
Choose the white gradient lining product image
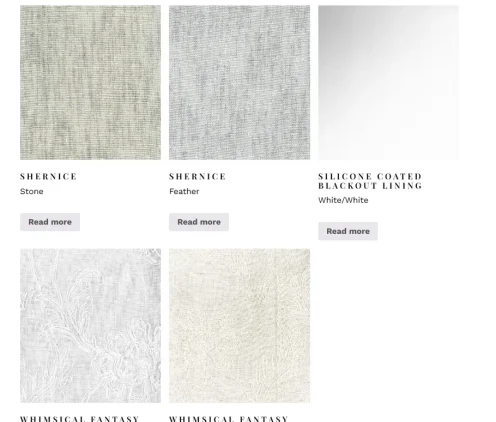click(388, 82)
